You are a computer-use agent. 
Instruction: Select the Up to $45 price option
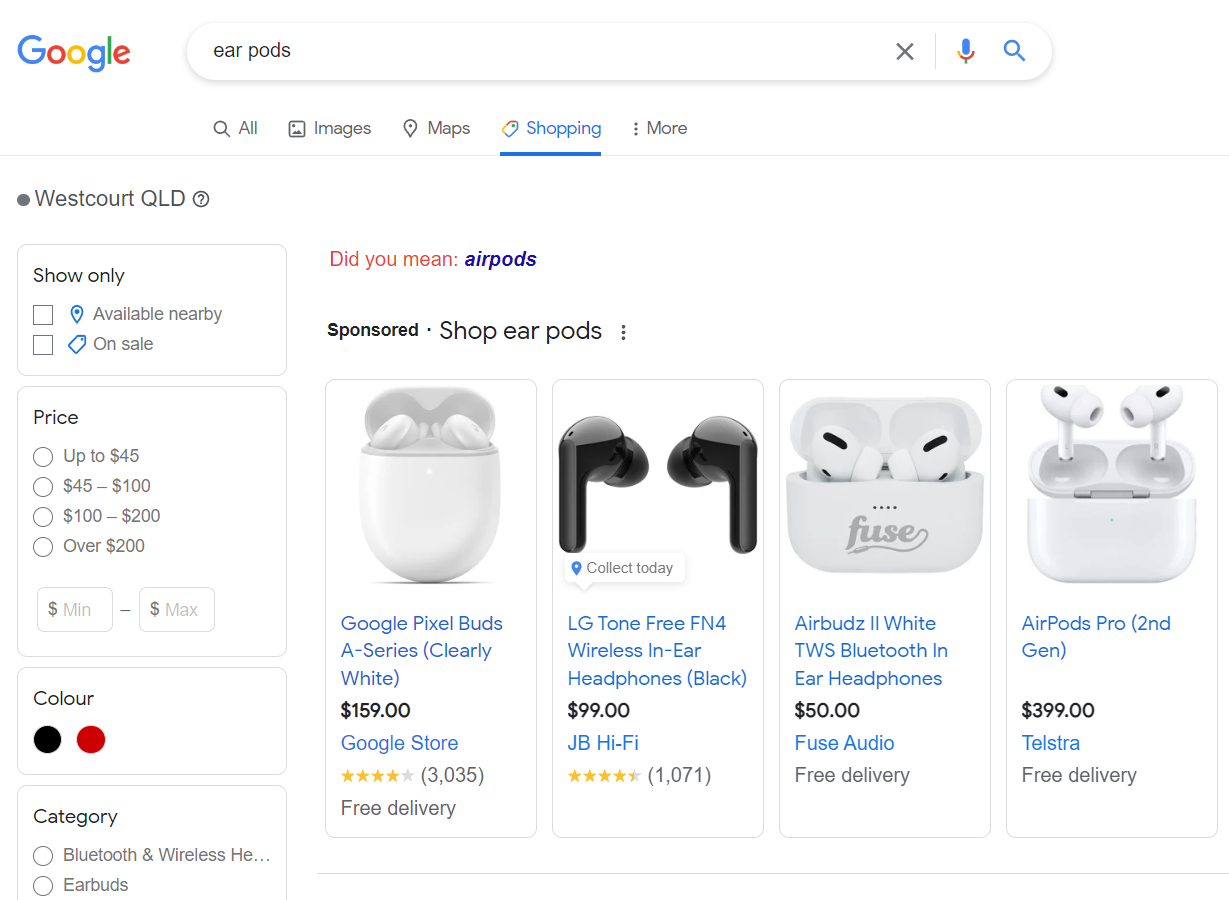click(43, 457)
